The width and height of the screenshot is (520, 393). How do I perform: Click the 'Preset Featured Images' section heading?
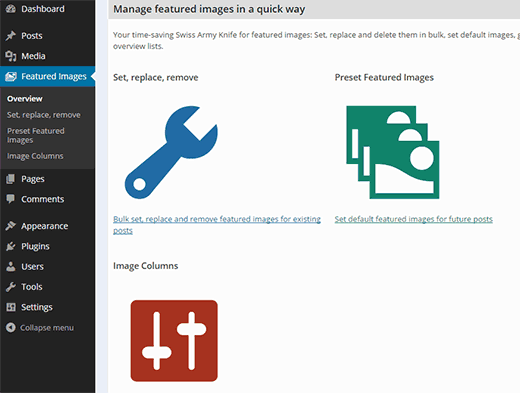[x=384, y=77]
